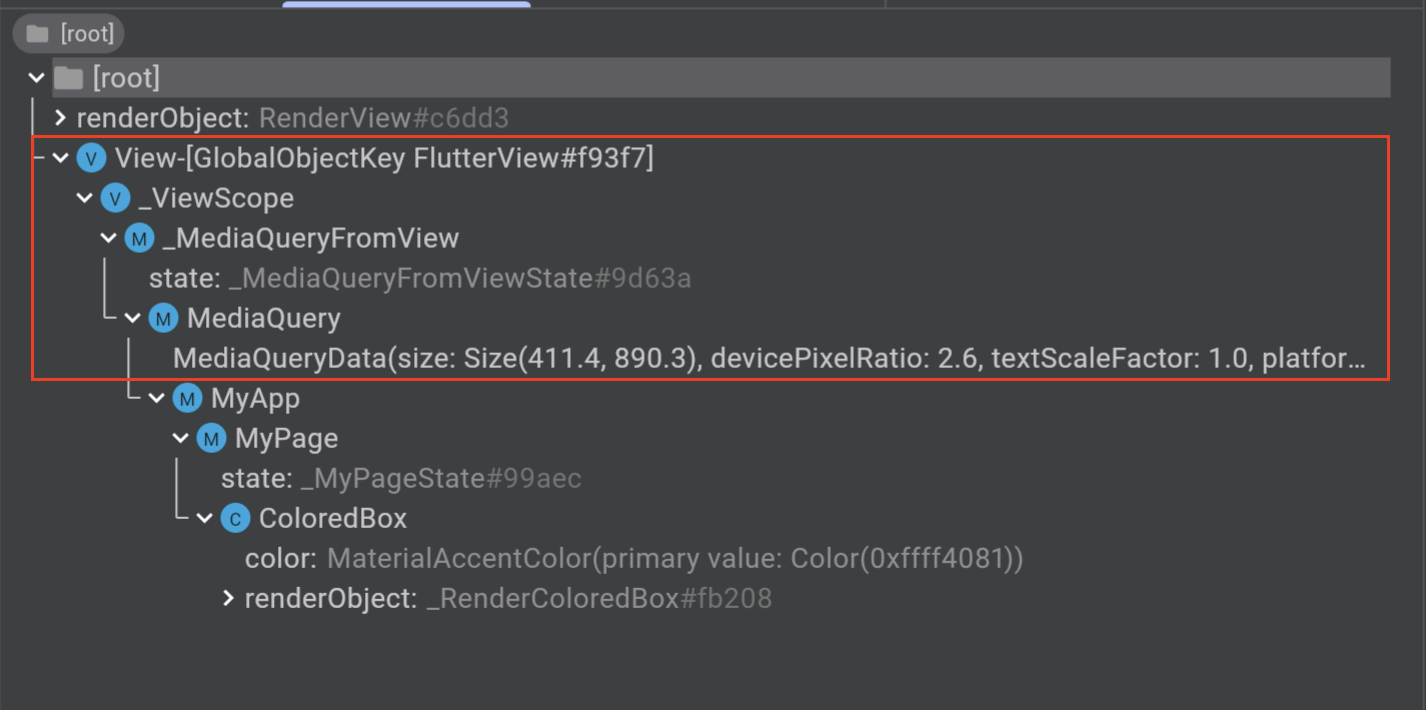Click the MyPage M icon
This screenshot has width=1426, height=710.
[x=211, y=438]
